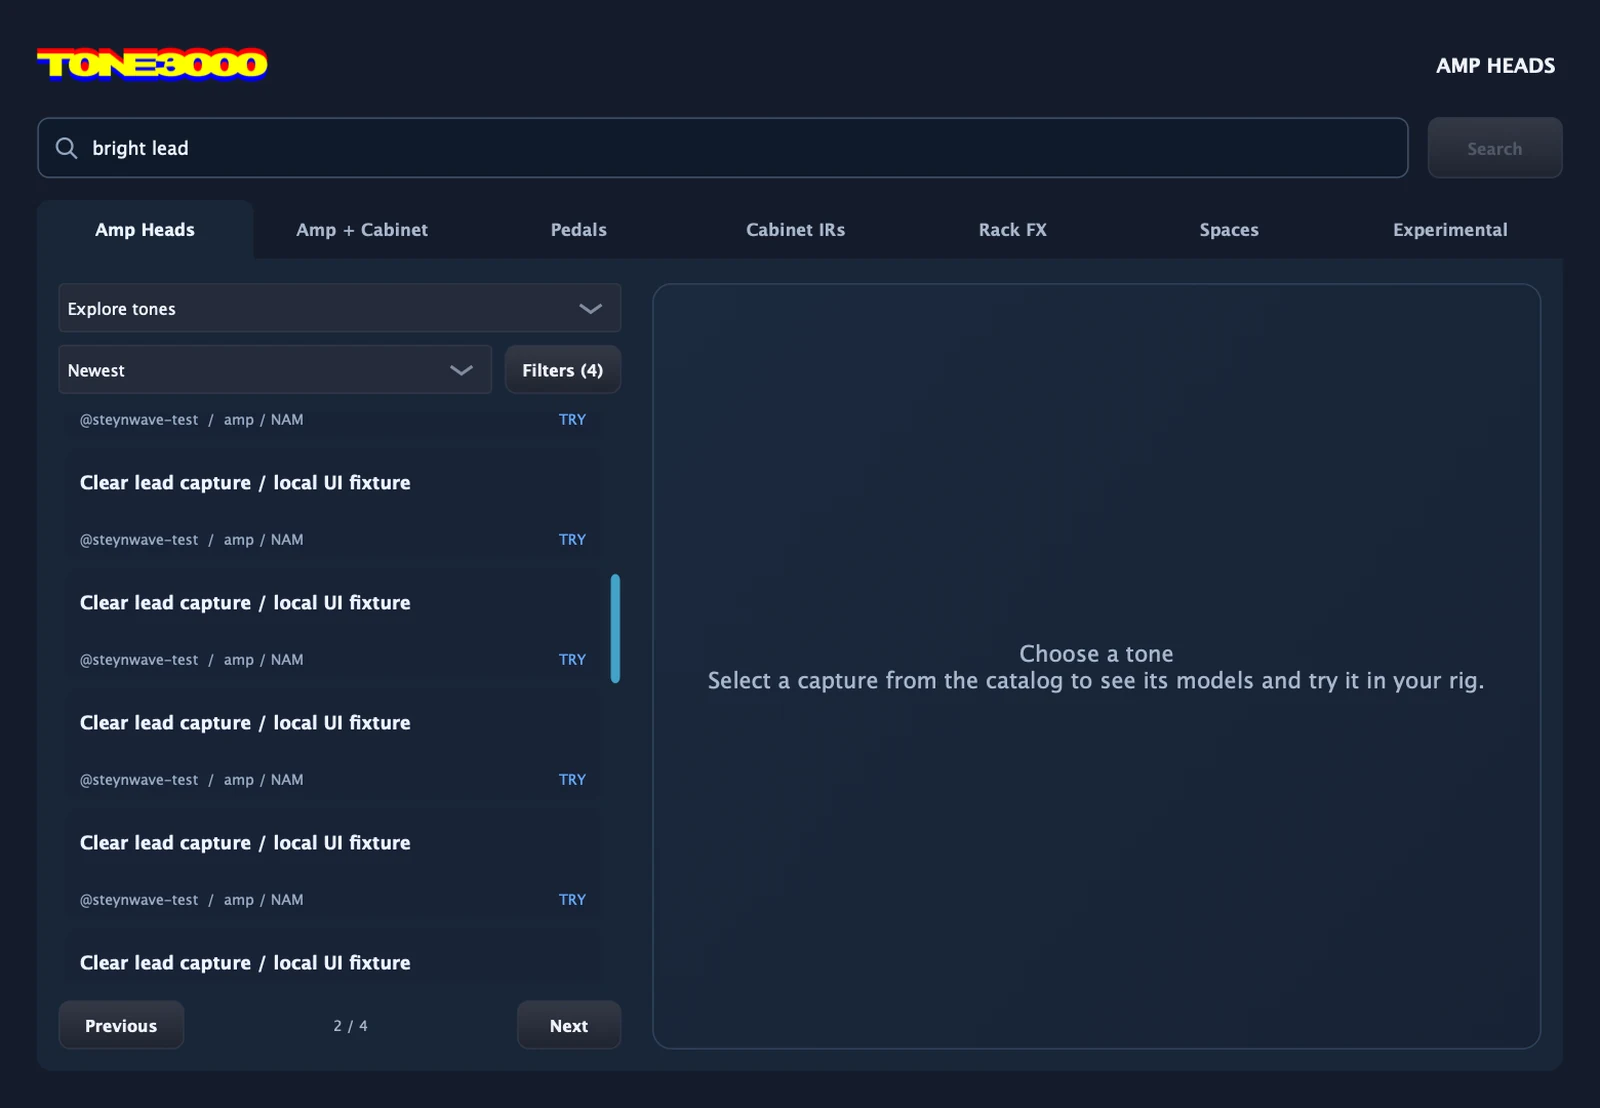Switch to the Amp Heads tab

pos(145,229)
